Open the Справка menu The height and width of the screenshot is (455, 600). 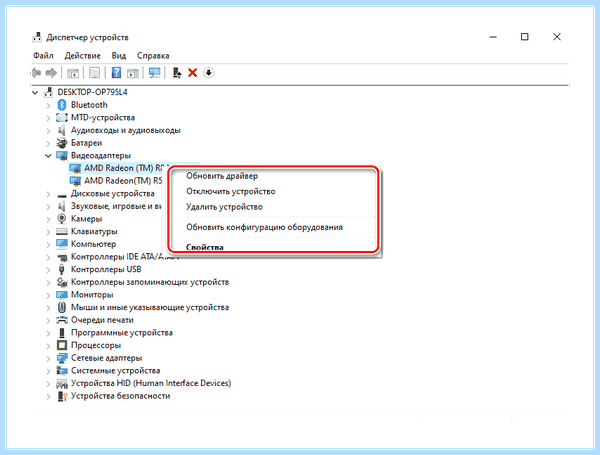pyautogui.click(x=153, y=56)
